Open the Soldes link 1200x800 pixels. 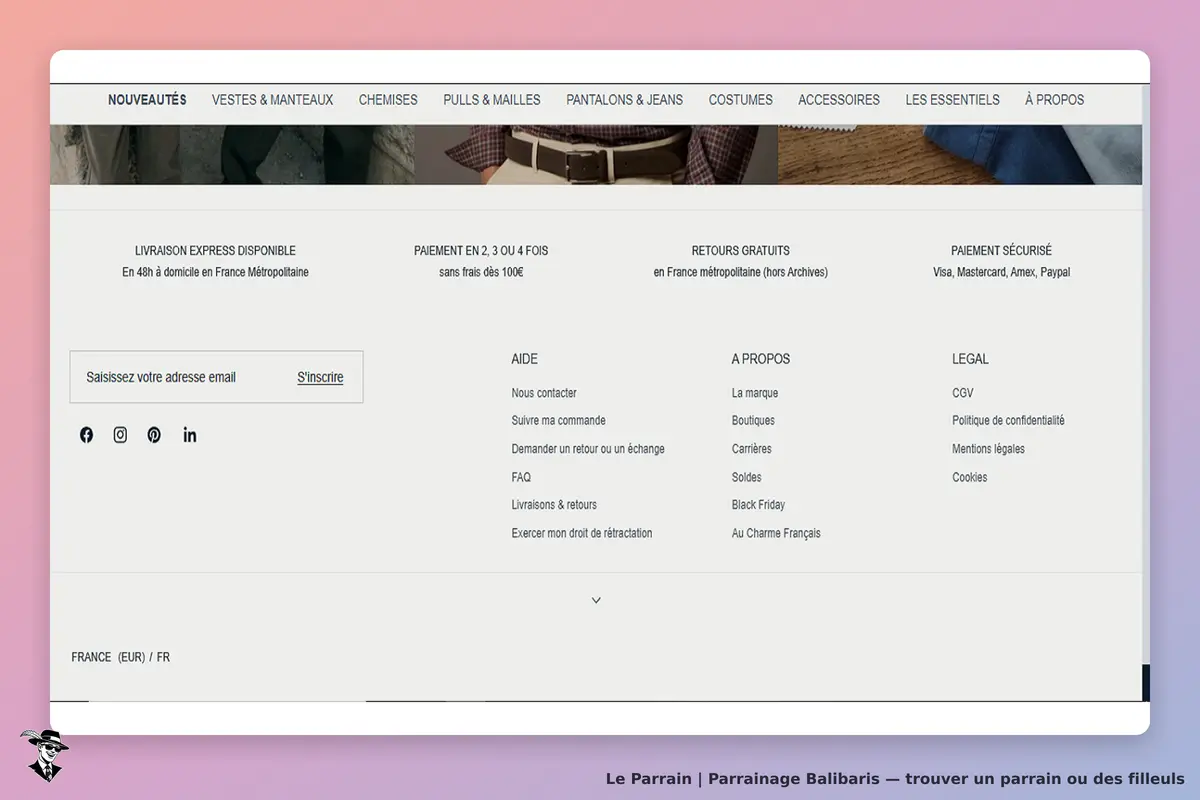tap(747, 477)
